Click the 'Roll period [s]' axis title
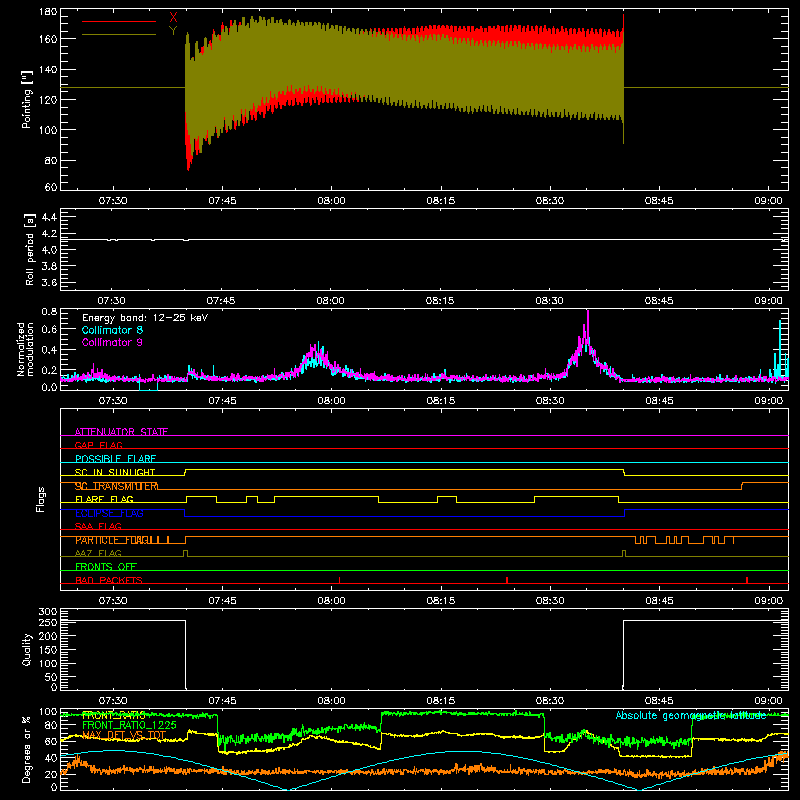This screenshot has width=800, height=800. 30,249
